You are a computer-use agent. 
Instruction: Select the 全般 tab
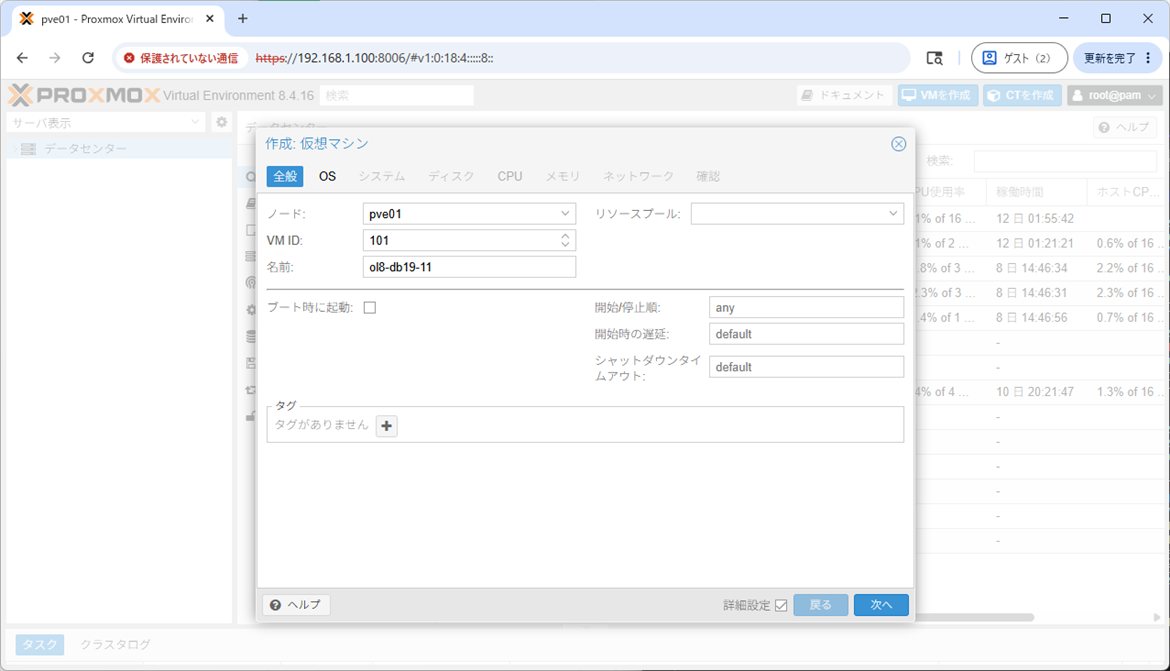pyautogui.click(x=285, y=176)
